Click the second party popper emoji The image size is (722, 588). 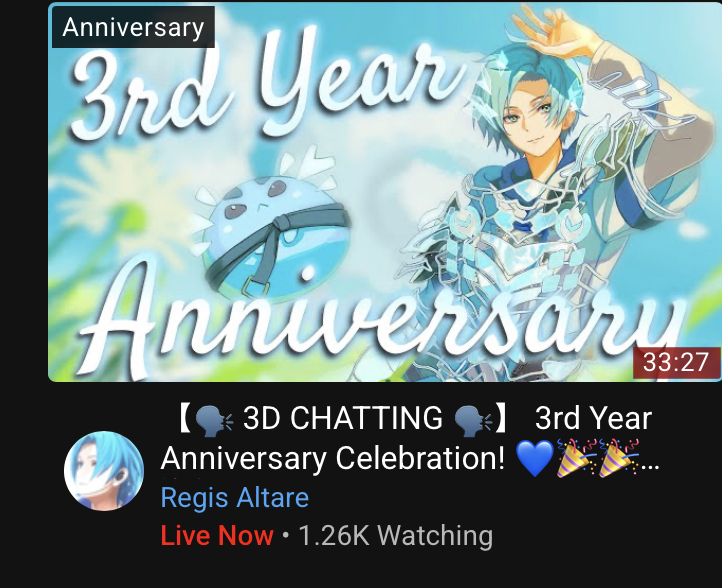618,458
